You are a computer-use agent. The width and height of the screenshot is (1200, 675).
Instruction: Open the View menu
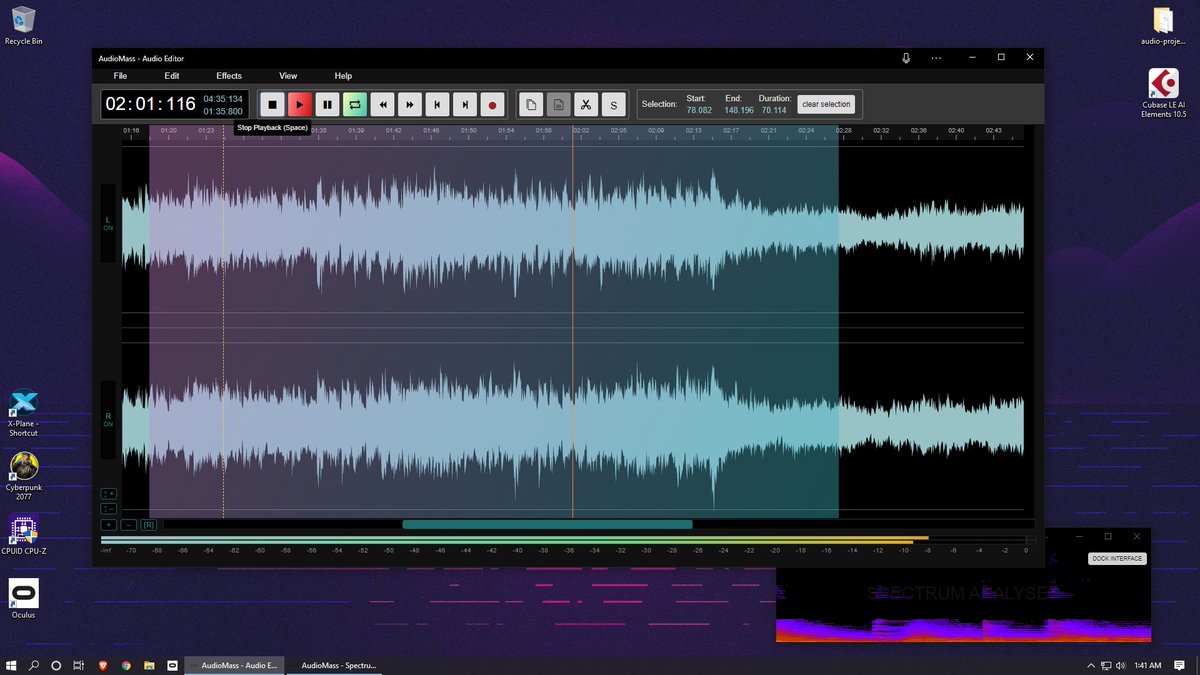(x=288, y=75)
